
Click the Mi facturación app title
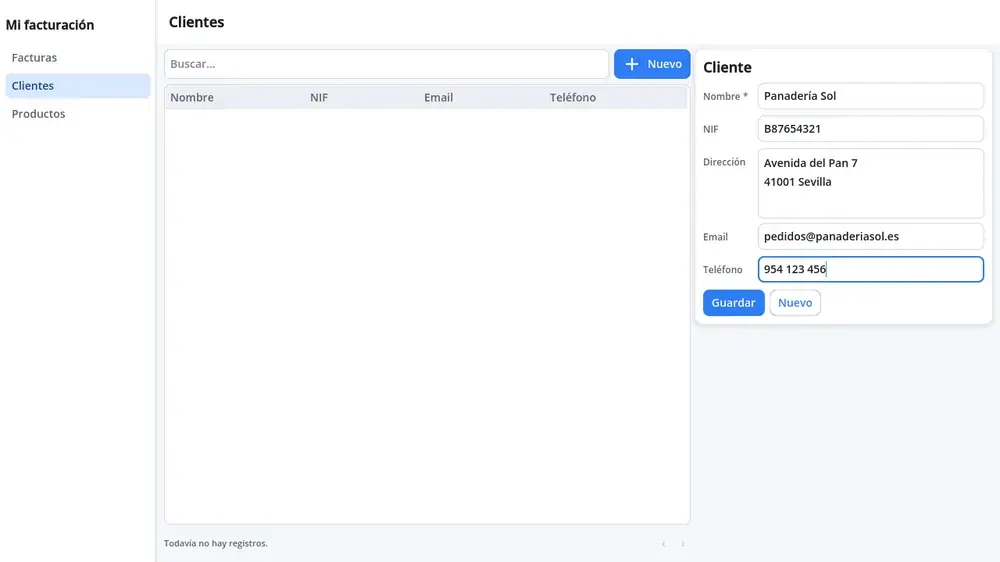tap(50, 25)
